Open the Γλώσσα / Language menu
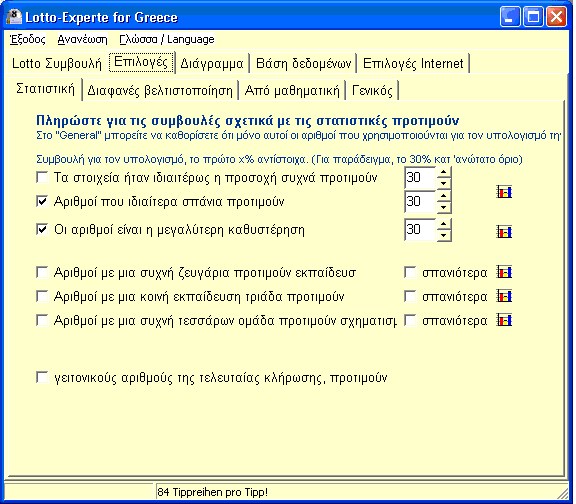Image resolution: width=576 pixels, height=504 pixels. [x=168, y=39]
